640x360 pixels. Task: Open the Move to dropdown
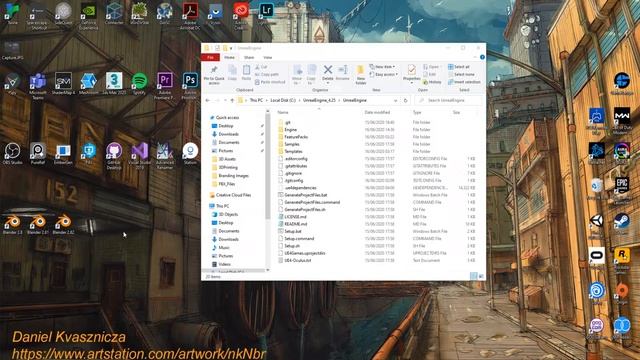tap(297, 74)
